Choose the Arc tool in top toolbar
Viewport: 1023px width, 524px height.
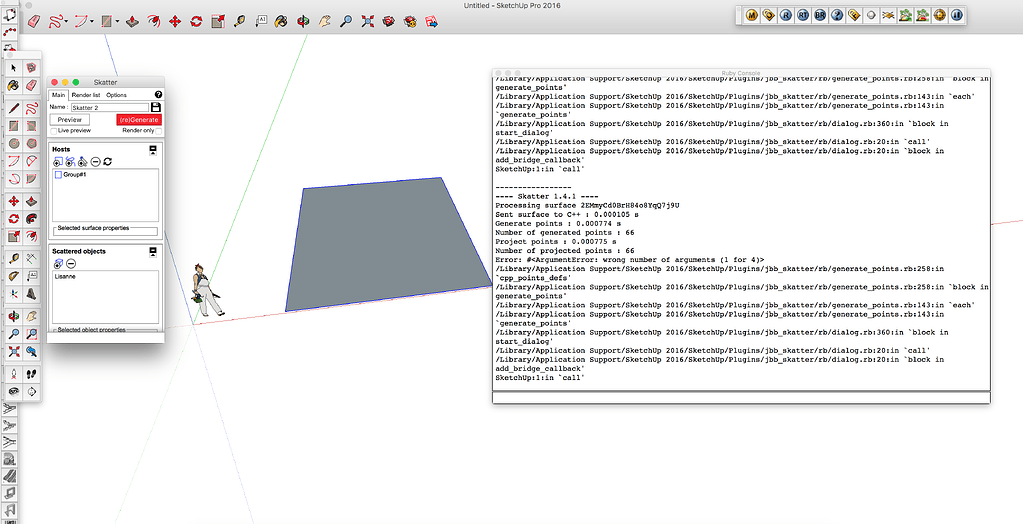81,22
